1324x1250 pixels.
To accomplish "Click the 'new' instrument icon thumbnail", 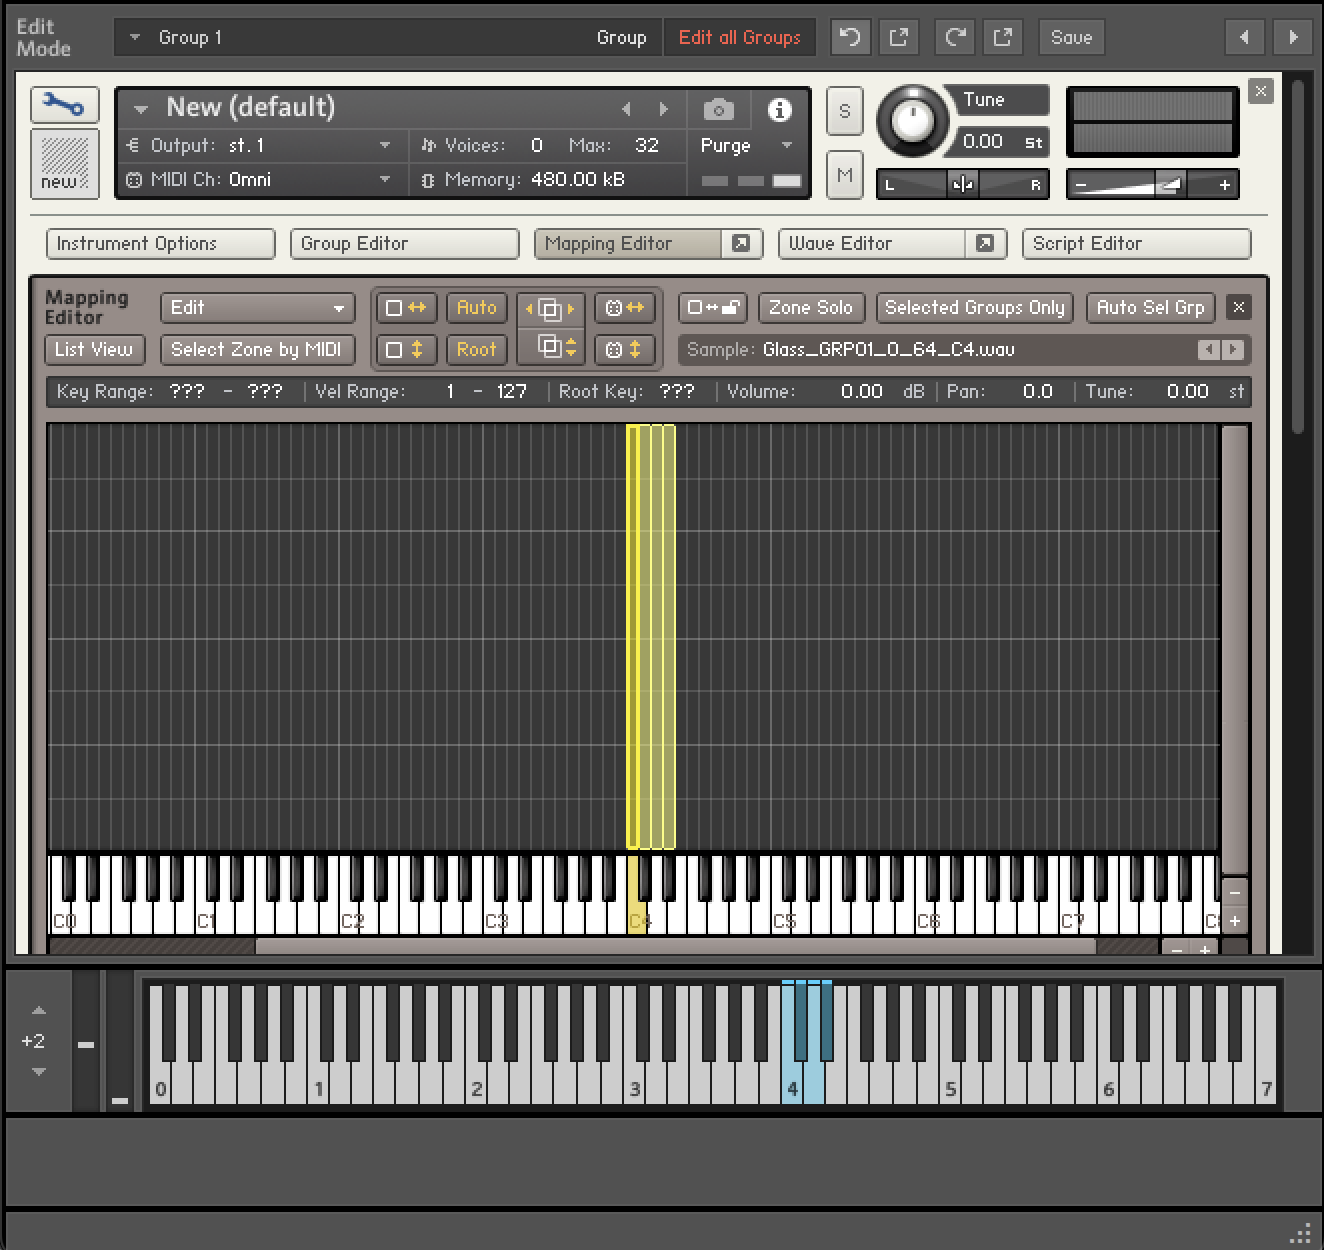I will click(64, 164).
